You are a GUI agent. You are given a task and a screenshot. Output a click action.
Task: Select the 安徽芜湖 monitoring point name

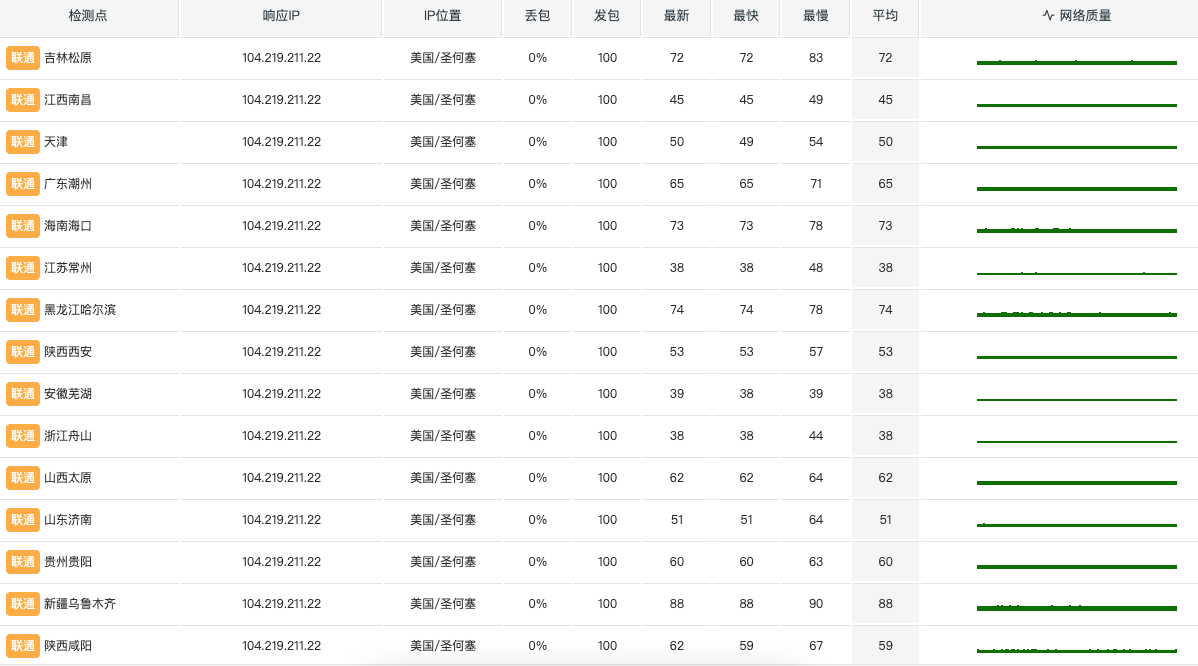(68, 394)
